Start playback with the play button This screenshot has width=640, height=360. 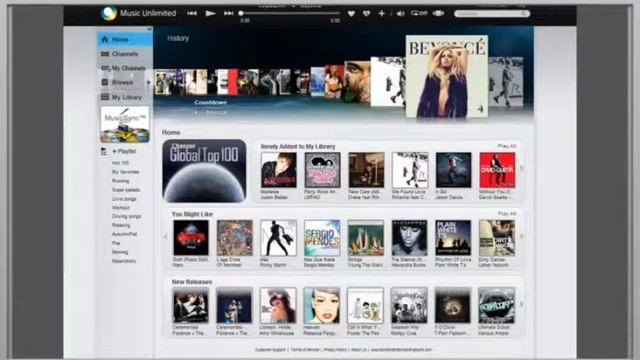coord(211,13)
